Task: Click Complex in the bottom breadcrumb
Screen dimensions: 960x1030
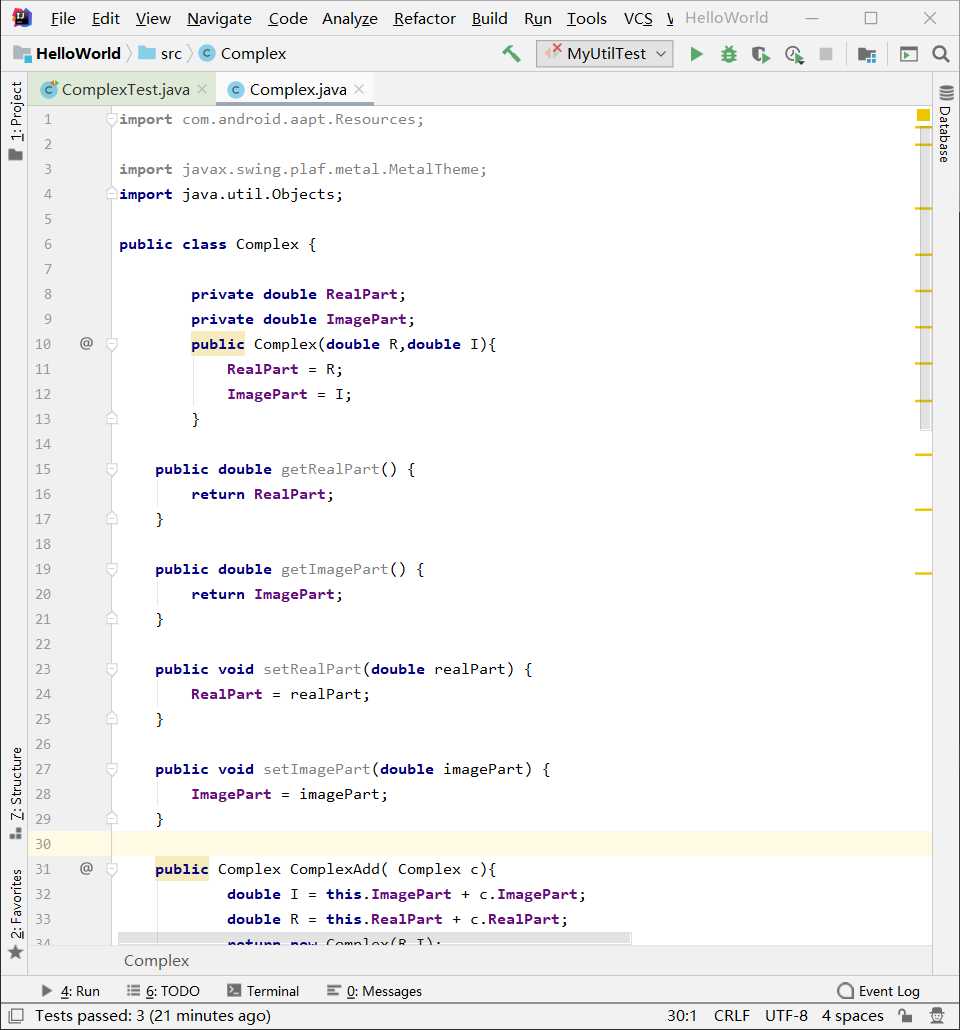Action: (156, 960)
